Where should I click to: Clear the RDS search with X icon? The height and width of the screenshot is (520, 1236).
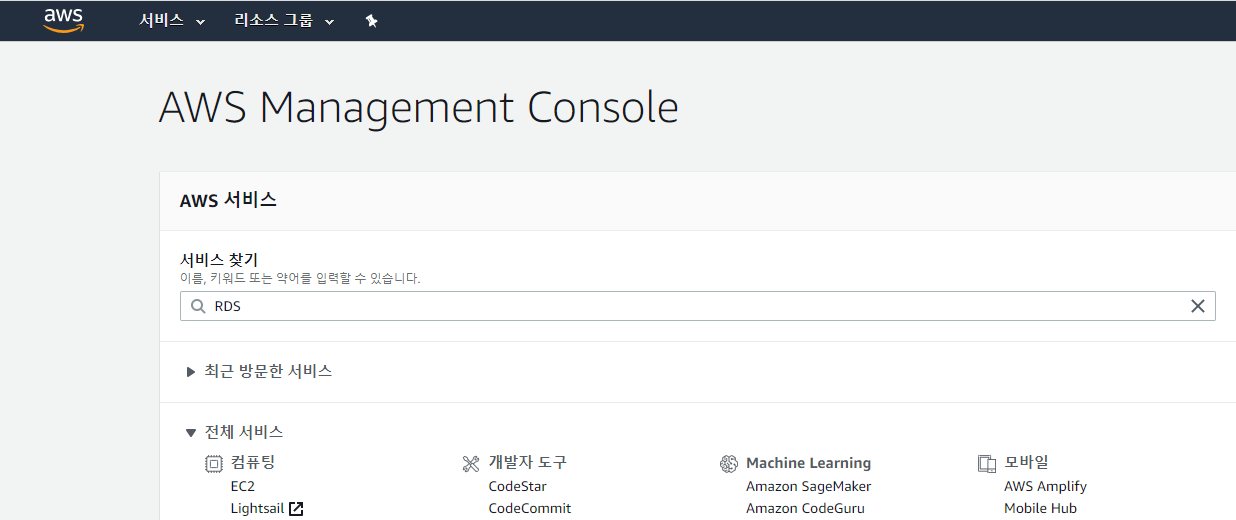coord(1197,307)
